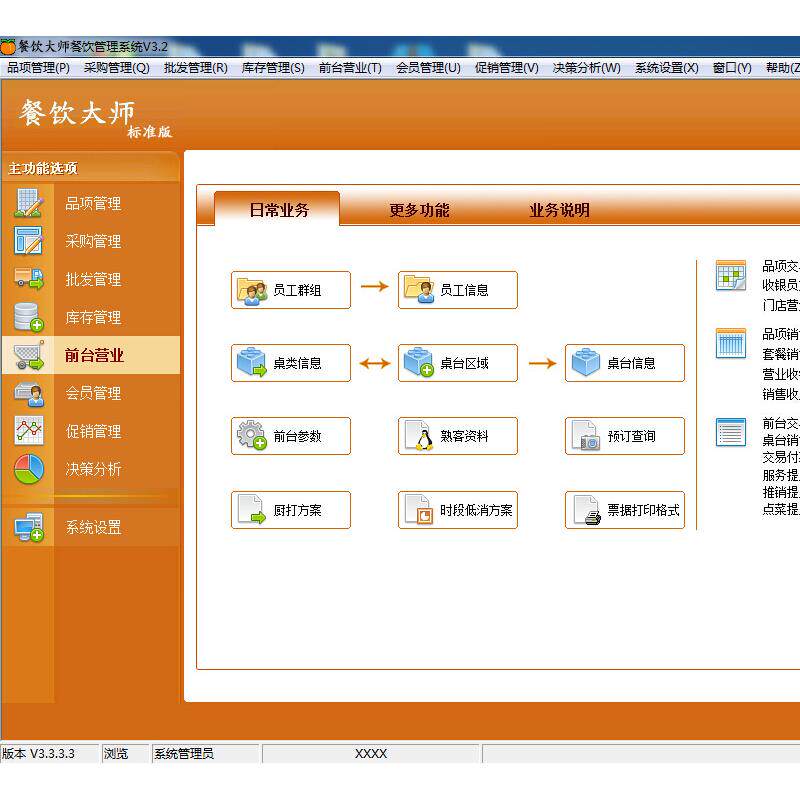Viewport: 800px width, 800px height.
Task: Click the 品项管理 sidebar icon
Action: [x=28, y=203]
